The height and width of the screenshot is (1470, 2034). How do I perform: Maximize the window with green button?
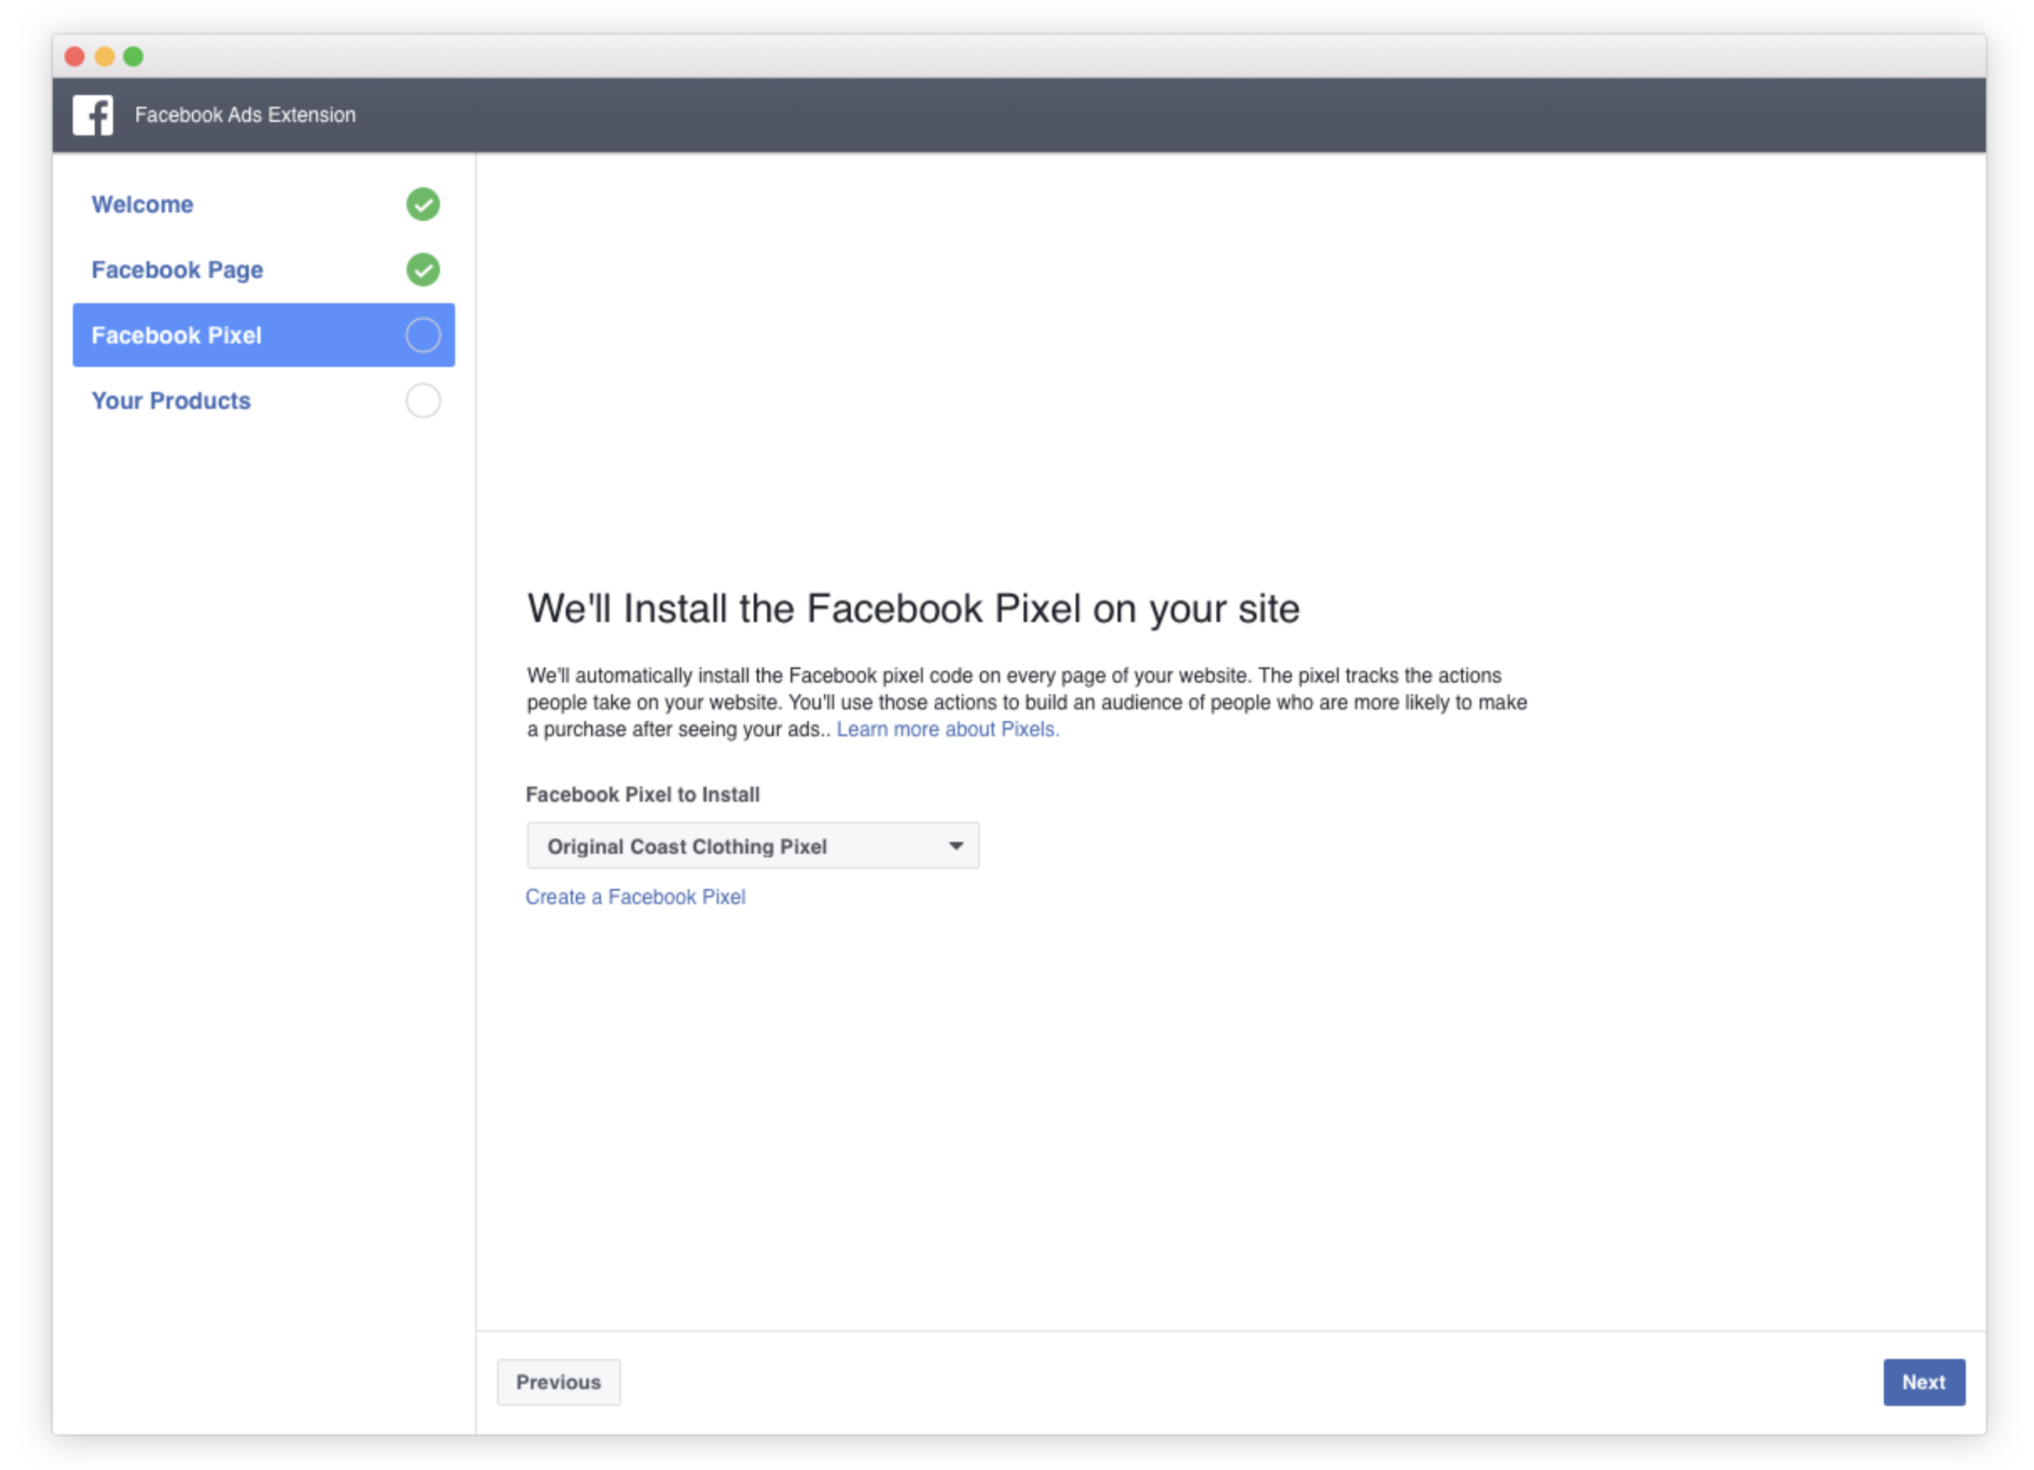[133, 57]
